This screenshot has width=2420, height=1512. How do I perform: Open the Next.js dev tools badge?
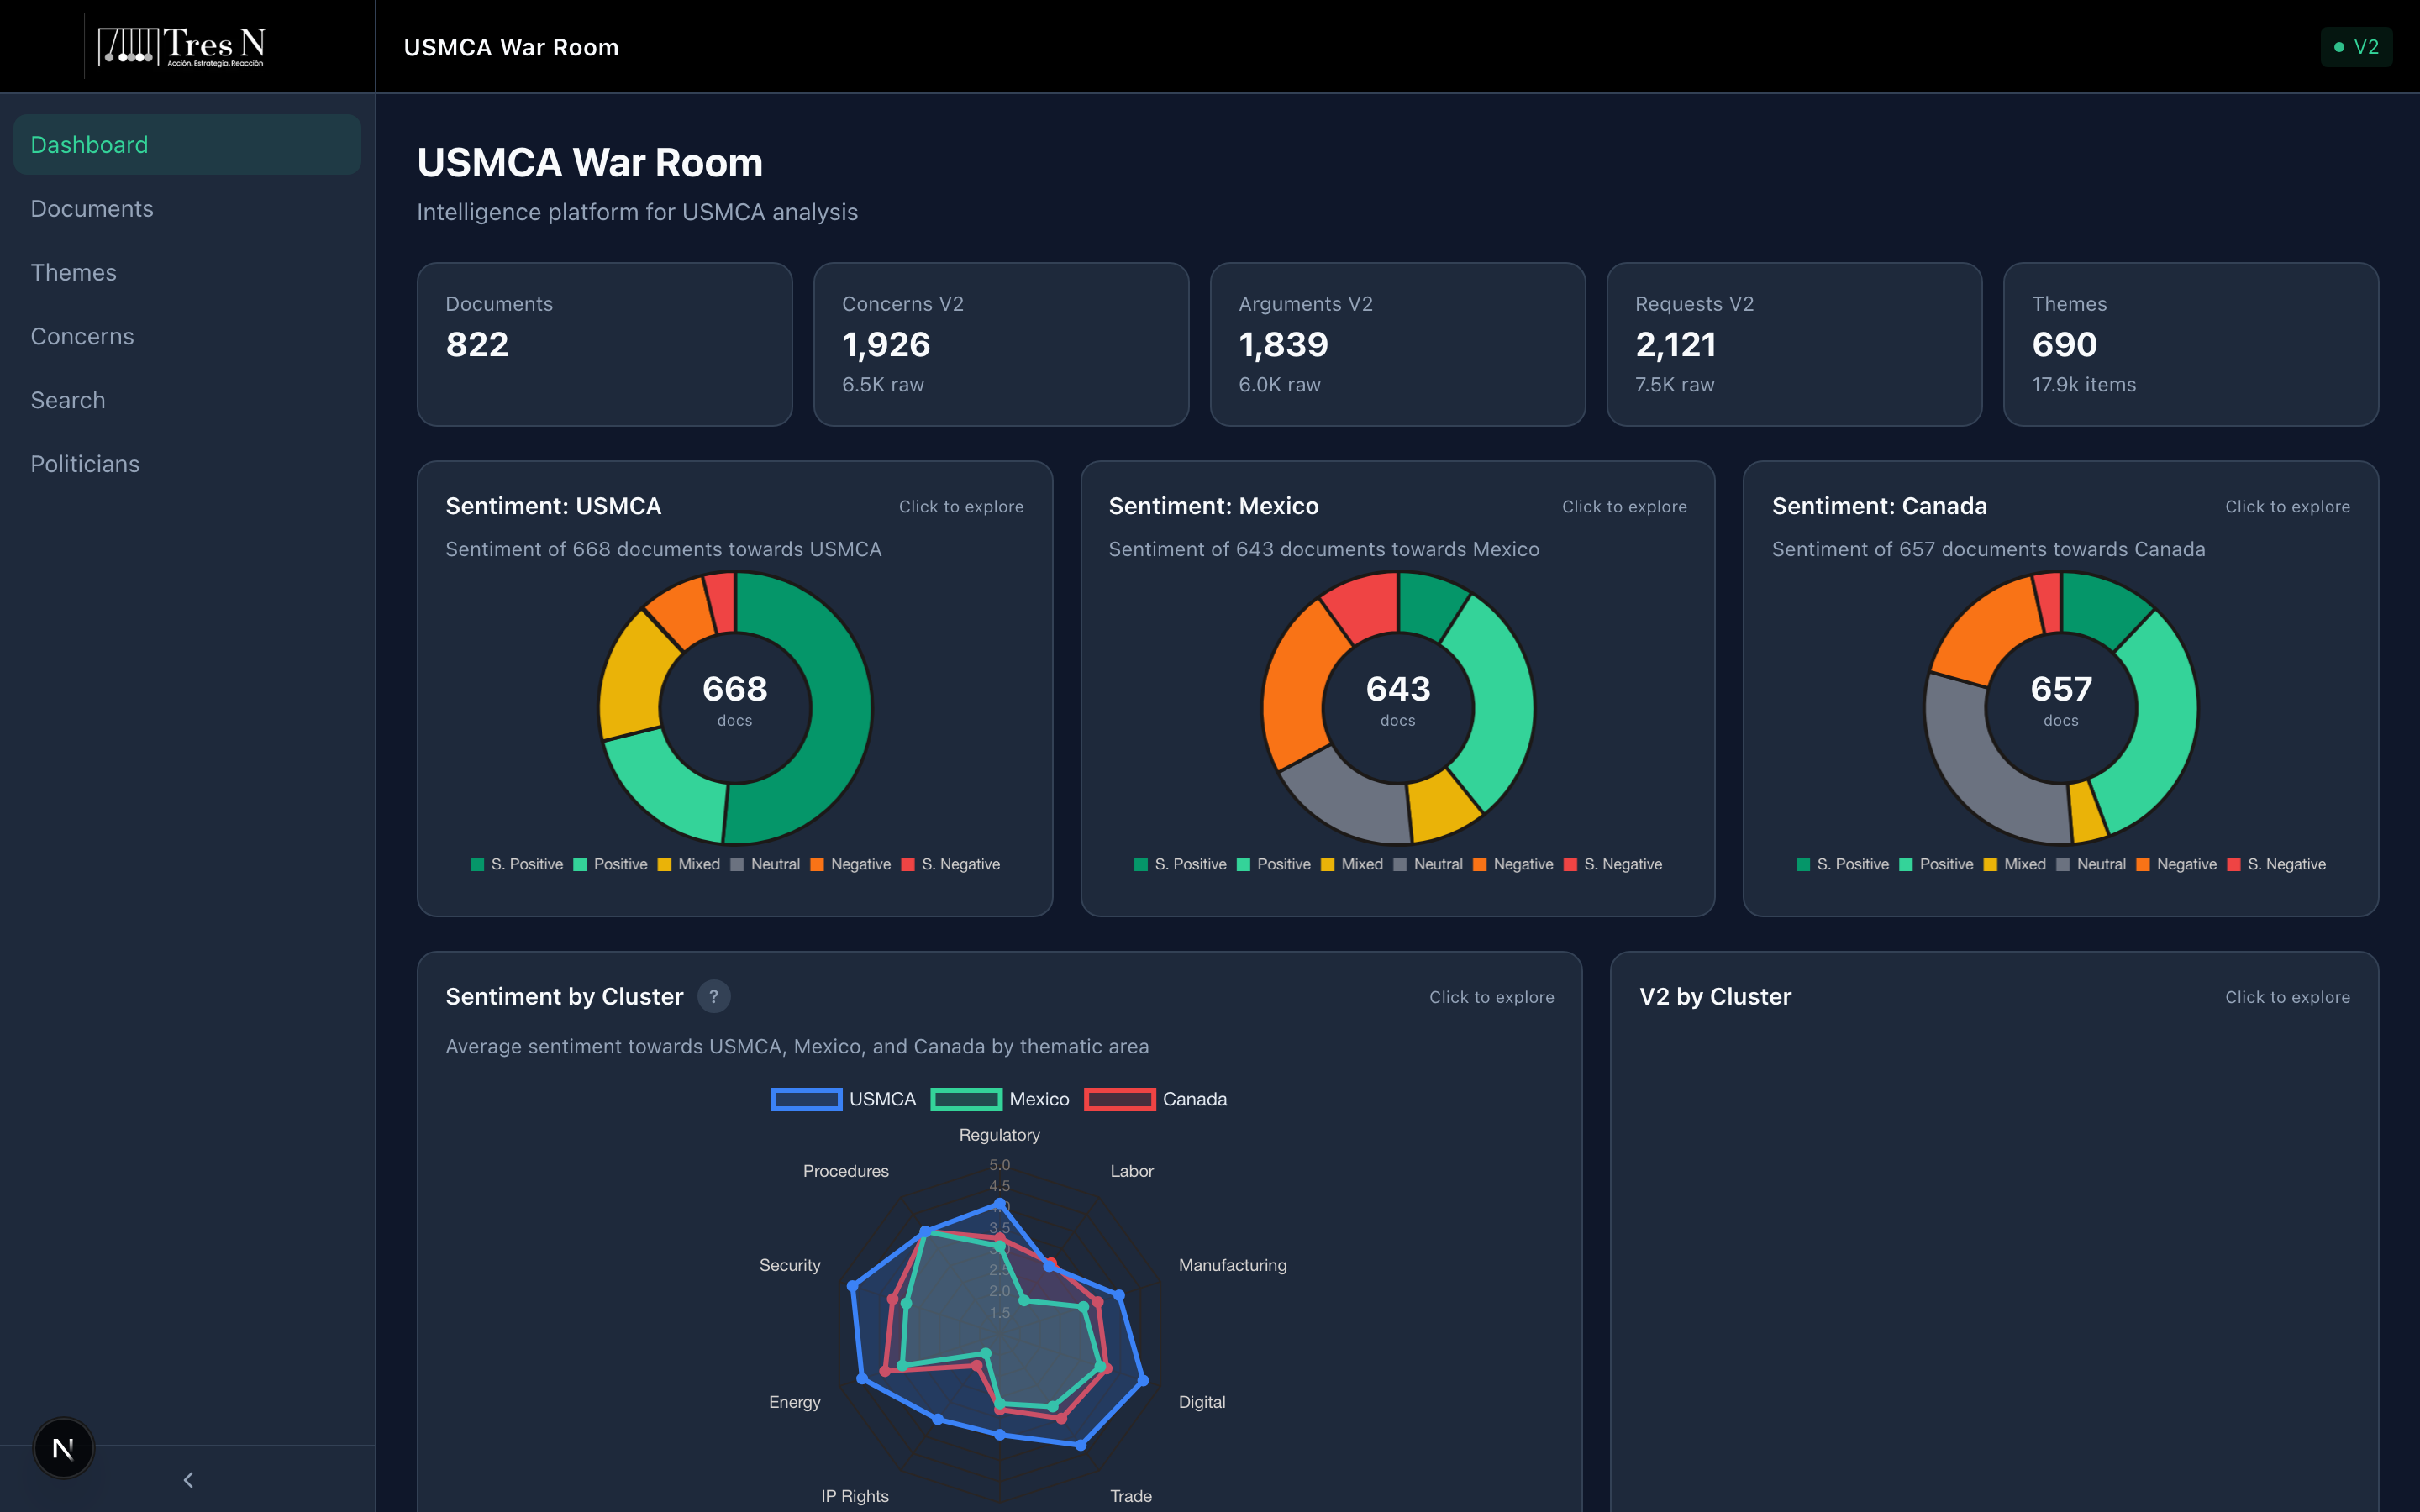(63, 1447)
